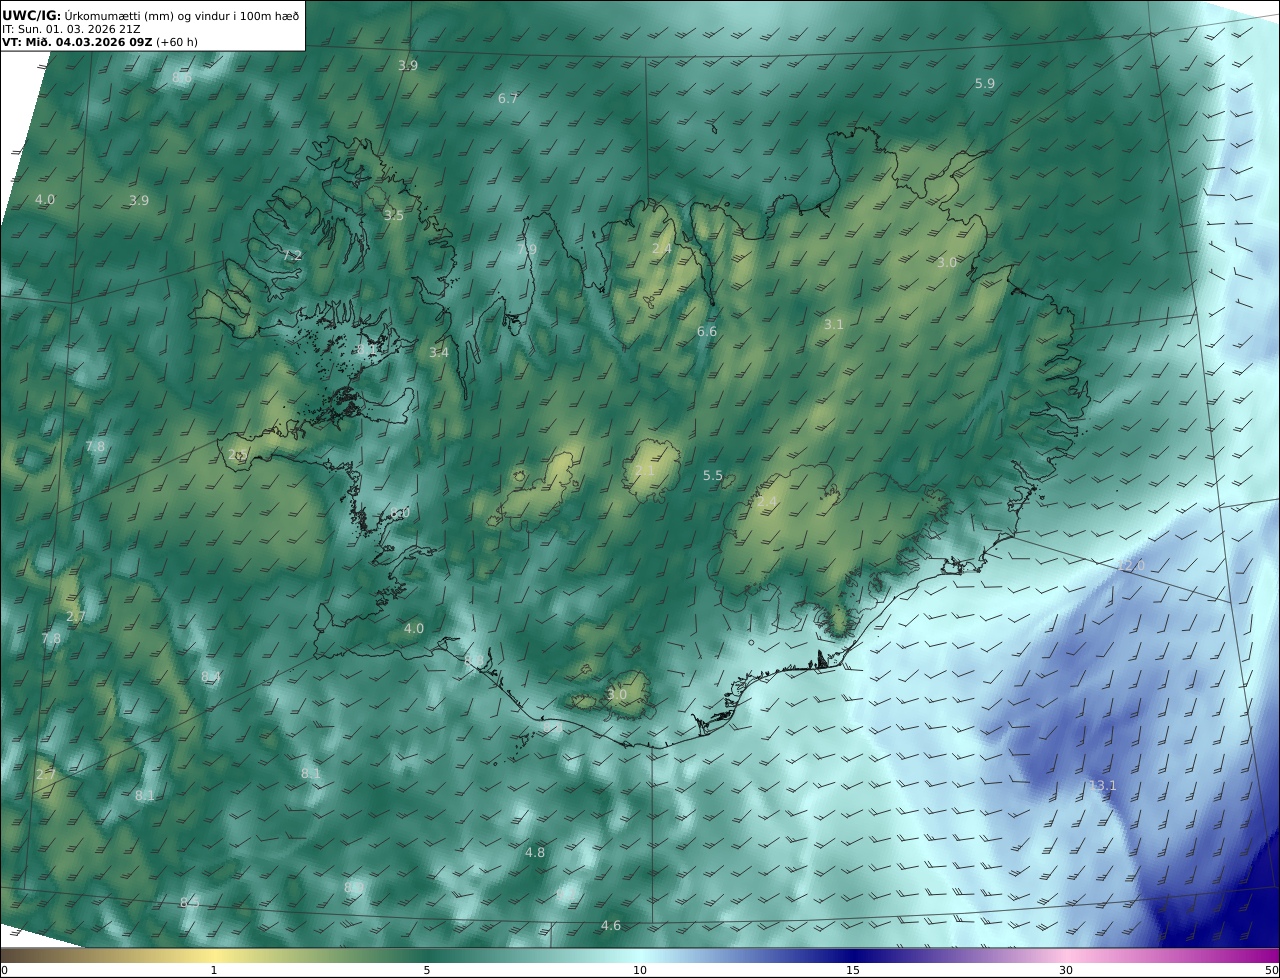
Task: Click the 13.1 value label in the blue area
Action: pyautogui.click(x=1103, y=786)
